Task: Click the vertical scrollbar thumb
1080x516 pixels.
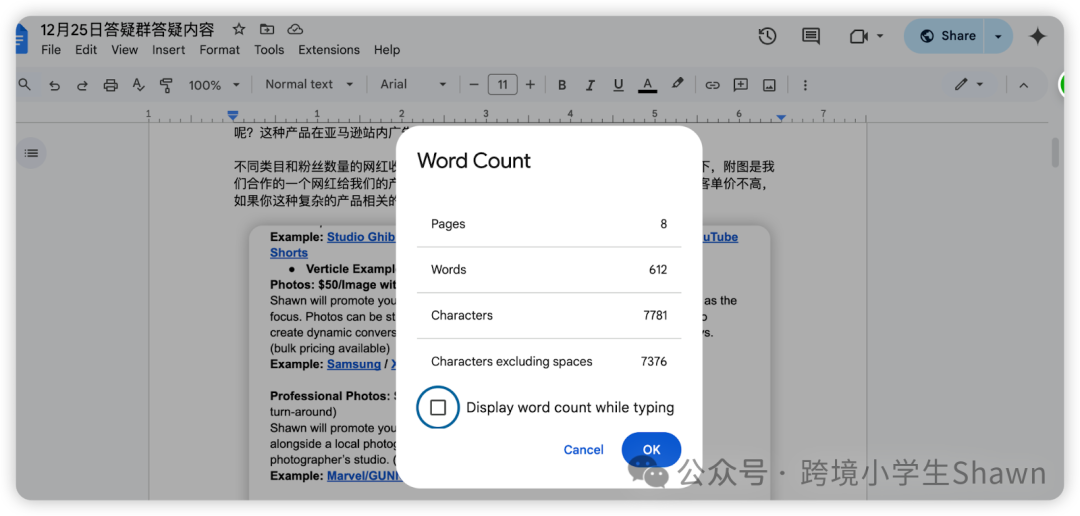Action: (1055, 152)
